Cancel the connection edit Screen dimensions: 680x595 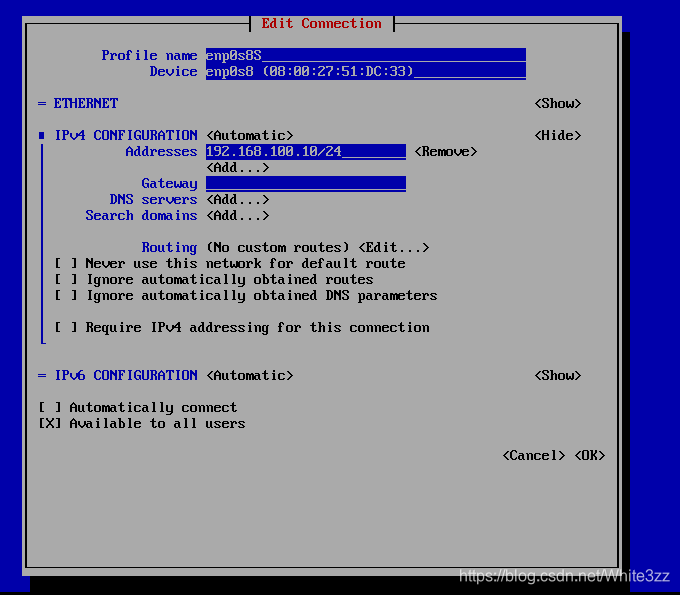tap(534, 456)
